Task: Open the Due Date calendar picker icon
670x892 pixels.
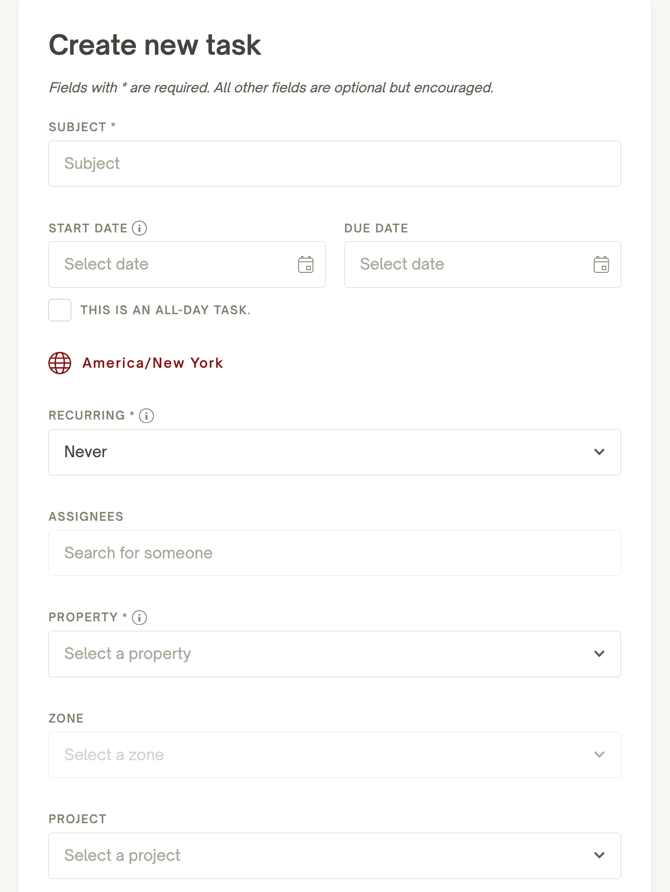Action: click(601, 264)
